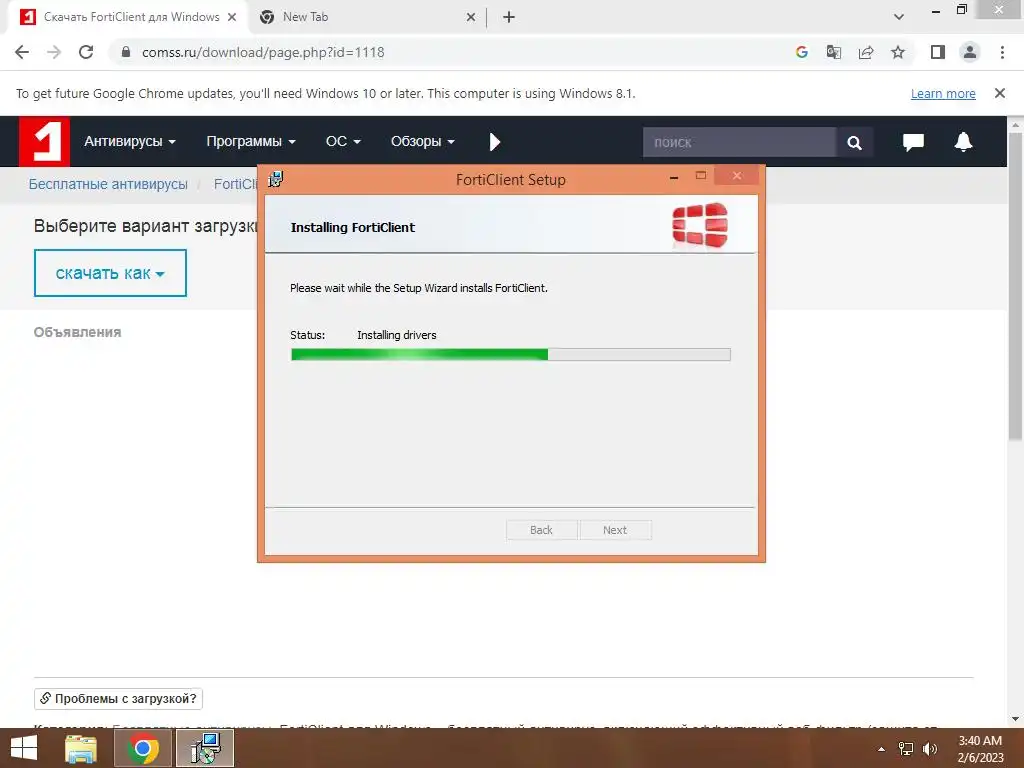Screen dimensions: 1024x768
Task: Click the padlock site info icon
Action: click(126, 52)
